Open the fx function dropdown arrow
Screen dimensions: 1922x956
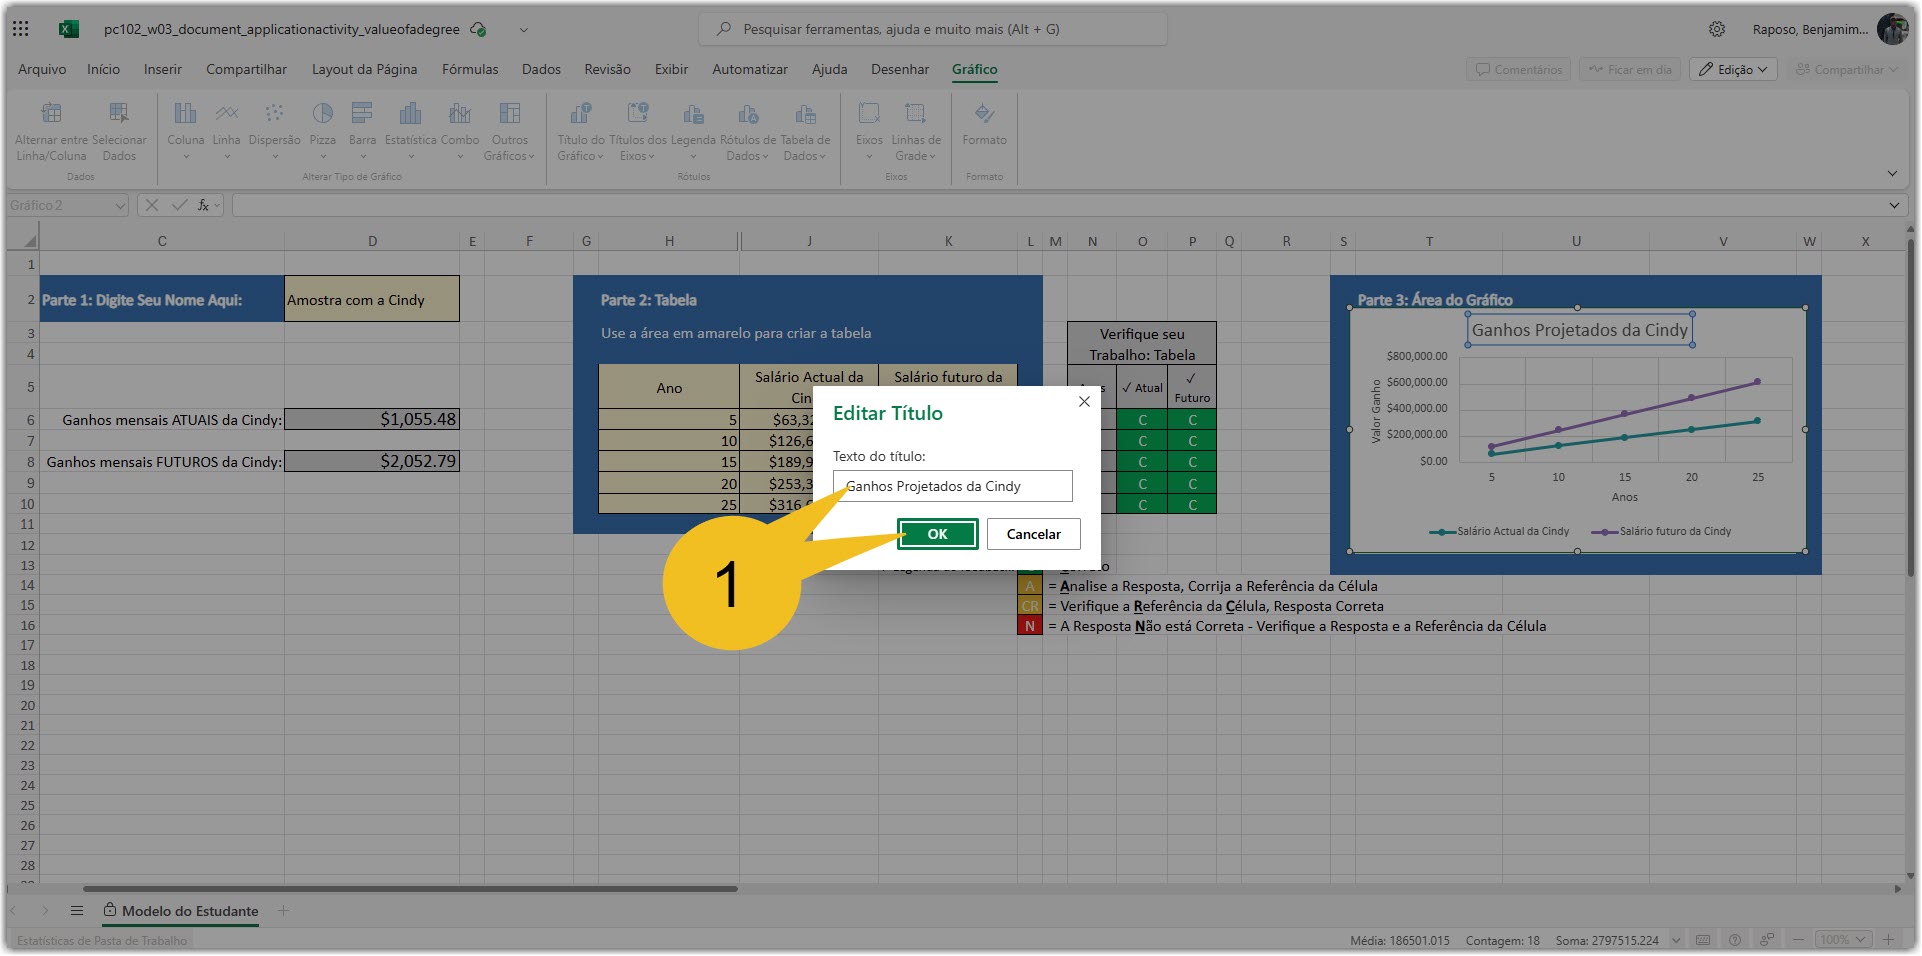tap(217, 205)
